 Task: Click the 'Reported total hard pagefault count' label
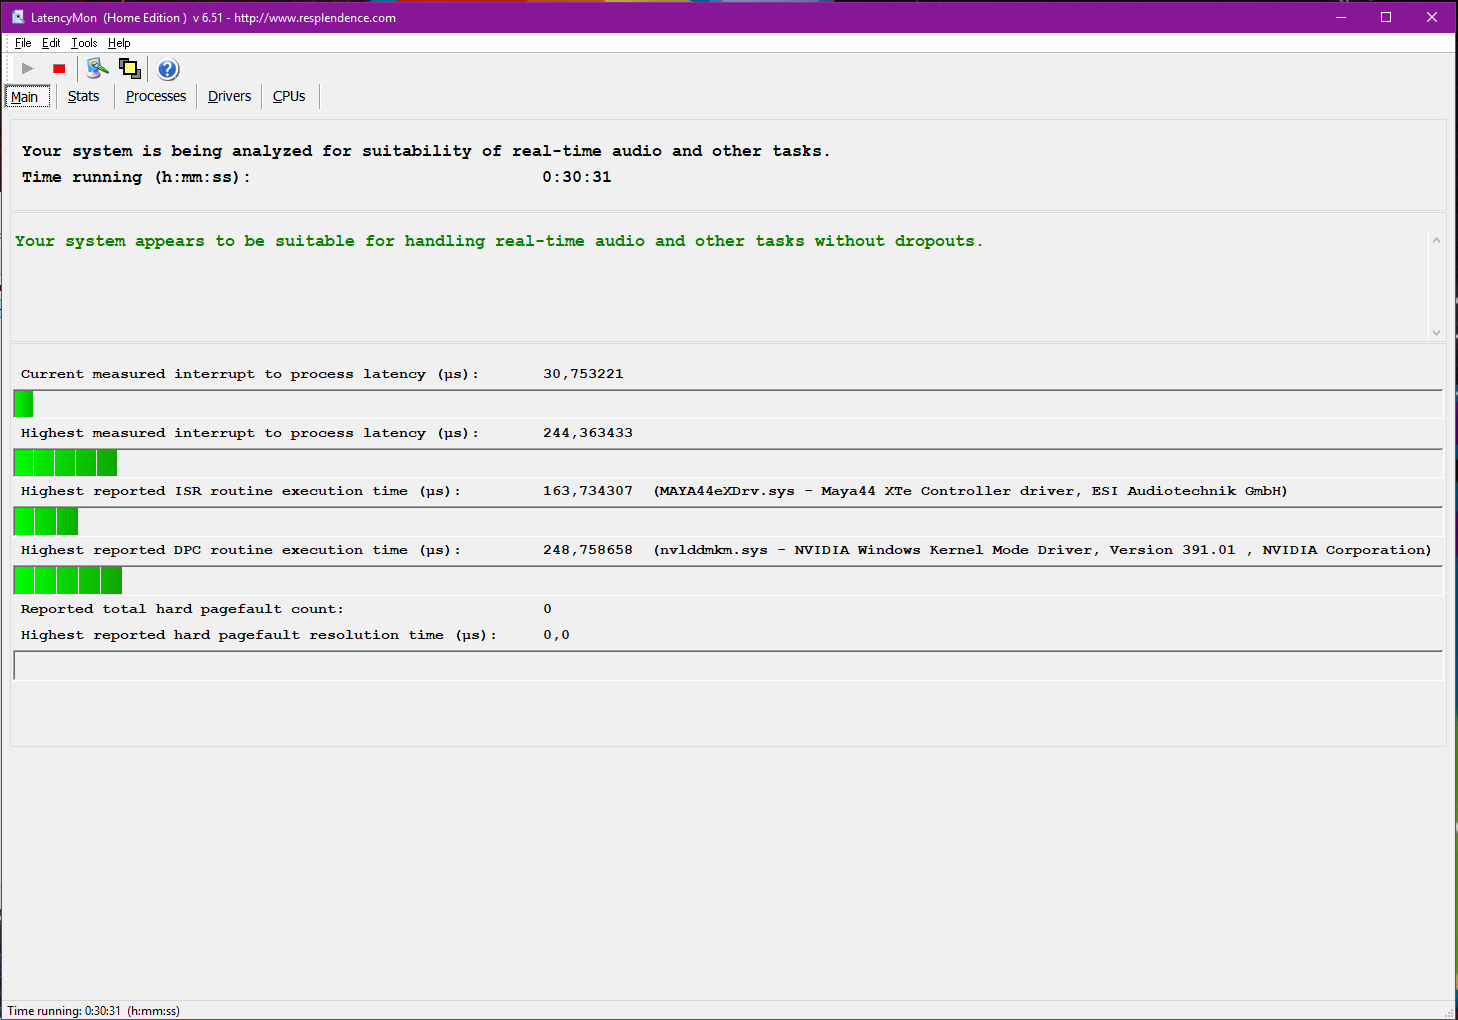[182, 609]
